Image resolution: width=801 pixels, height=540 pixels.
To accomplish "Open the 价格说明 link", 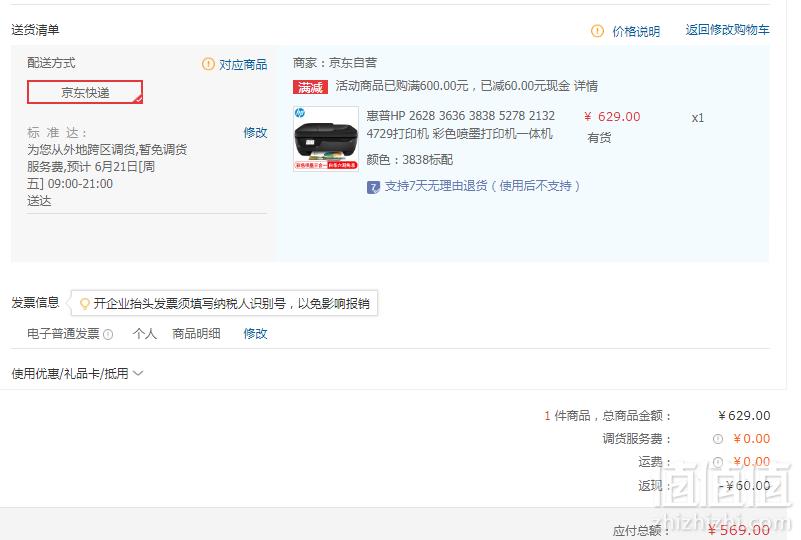I will tap(636, 31).
